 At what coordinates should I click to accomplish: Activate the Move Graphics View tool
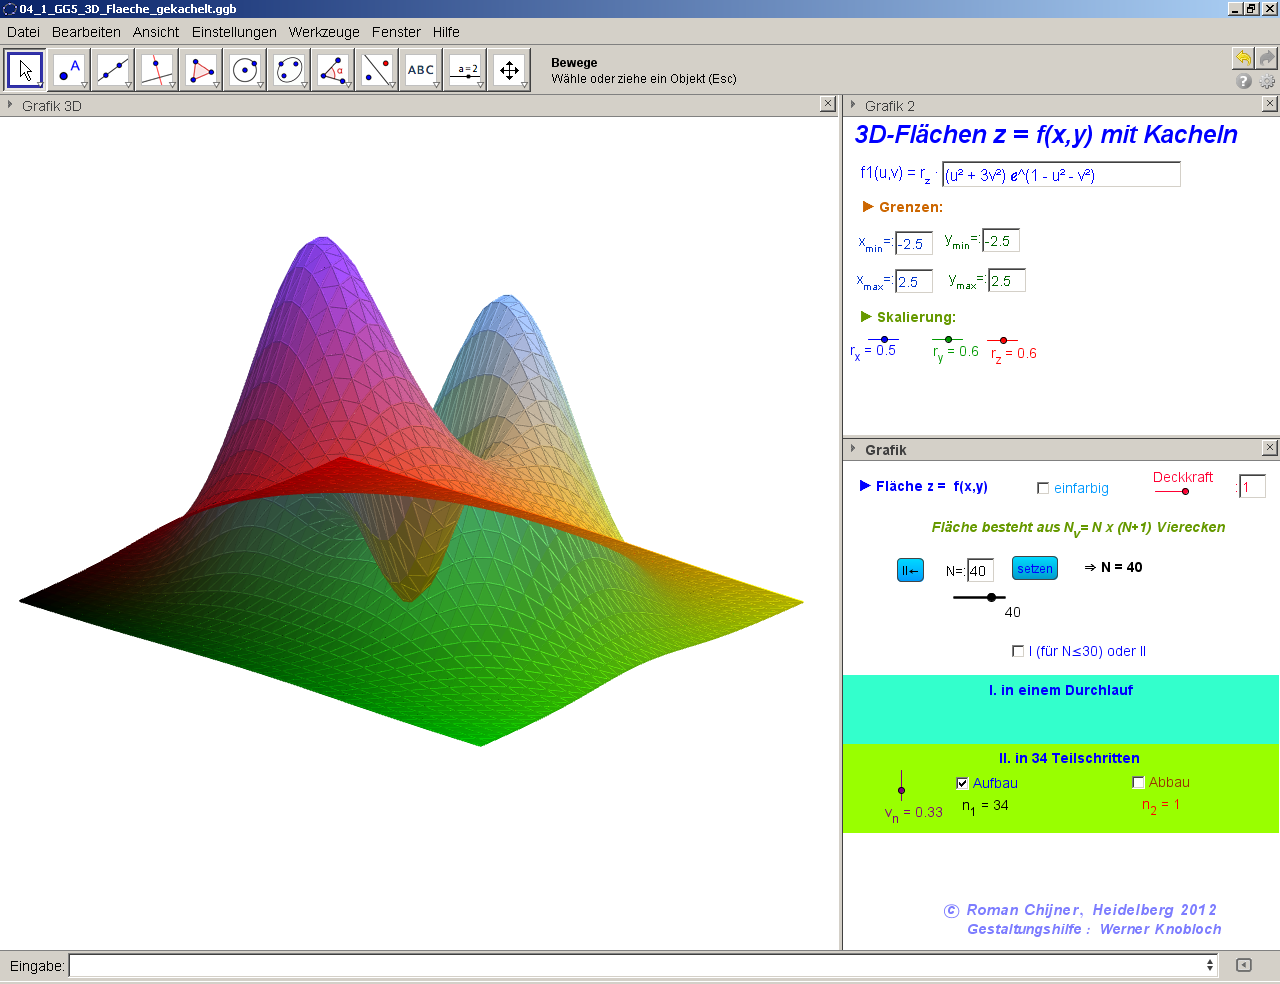pyautogui.click(x=509, y=71)
